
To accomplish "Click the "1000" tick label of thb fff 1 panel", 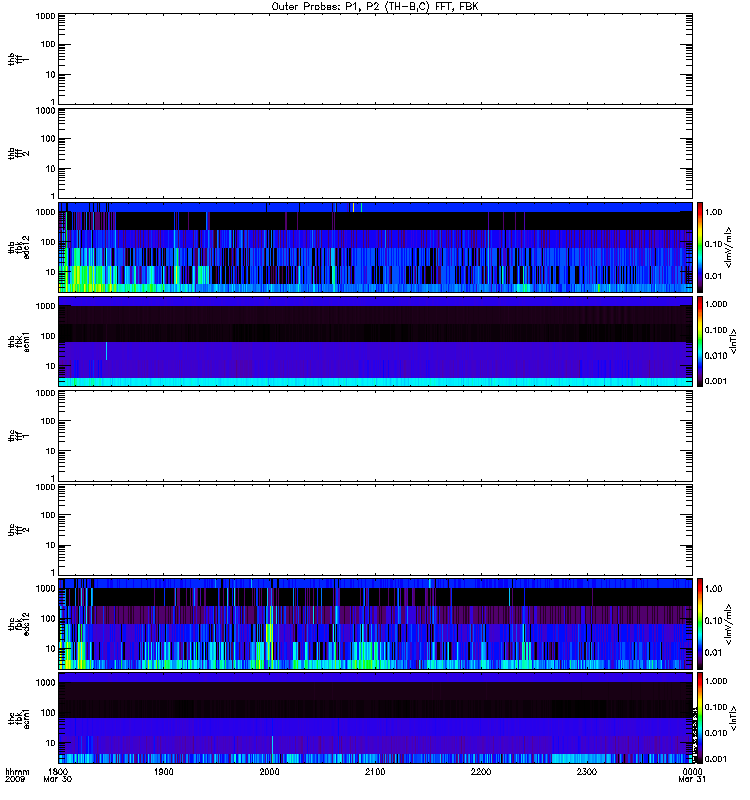I will pos(45,16).
